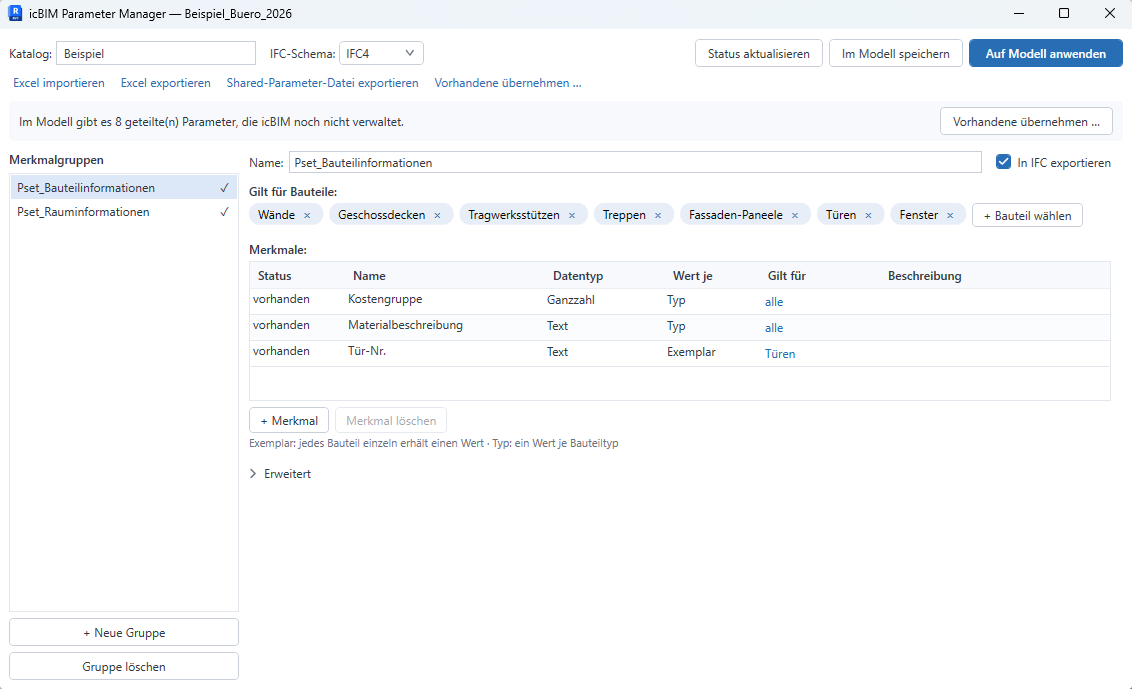This screenshot has width=1132, height=689.
Task: Click the alle link for Materialbeschreibung
Action: (x=774, y=328)
